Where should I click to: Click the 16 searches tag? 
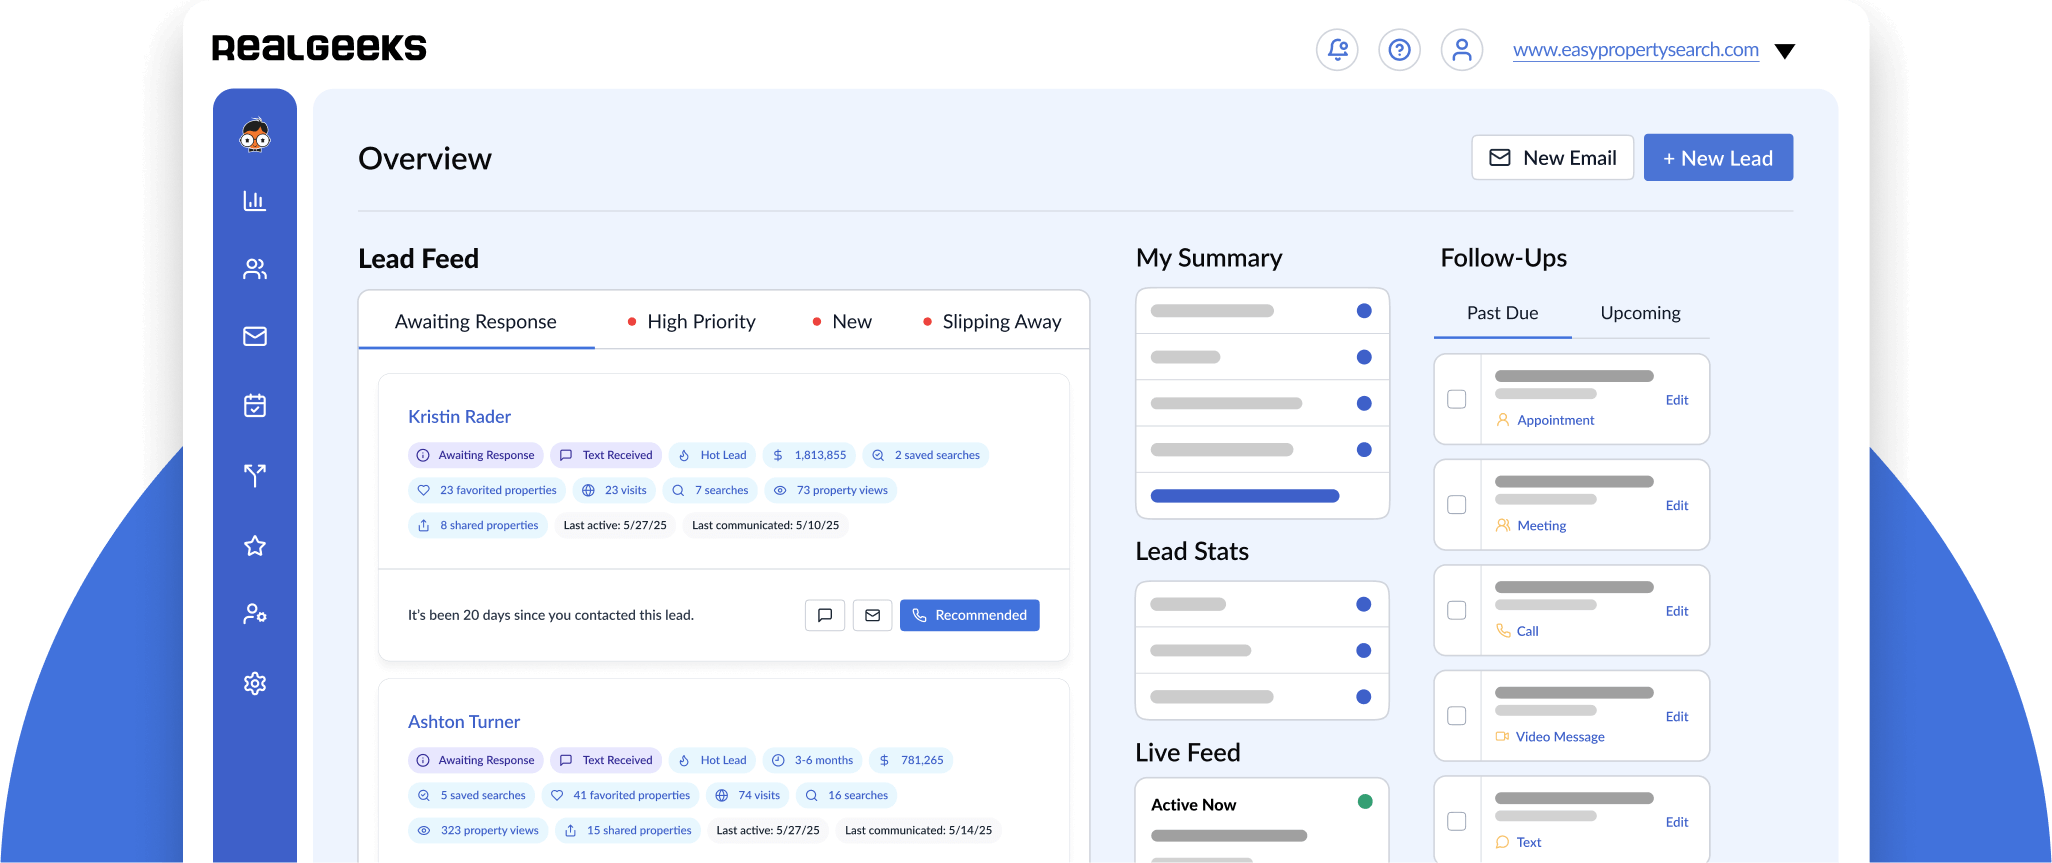click(x=846, y=795)
